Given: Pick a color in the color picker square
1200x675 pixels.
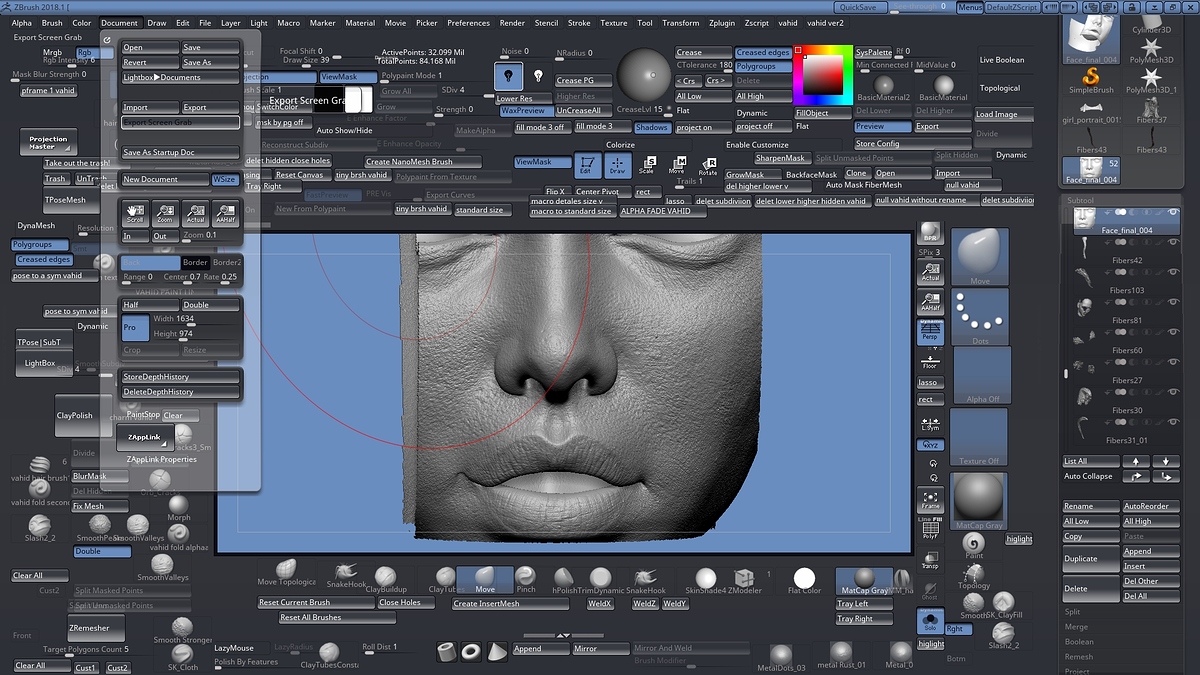Looking at the screenshot, I should coord(824,73).
